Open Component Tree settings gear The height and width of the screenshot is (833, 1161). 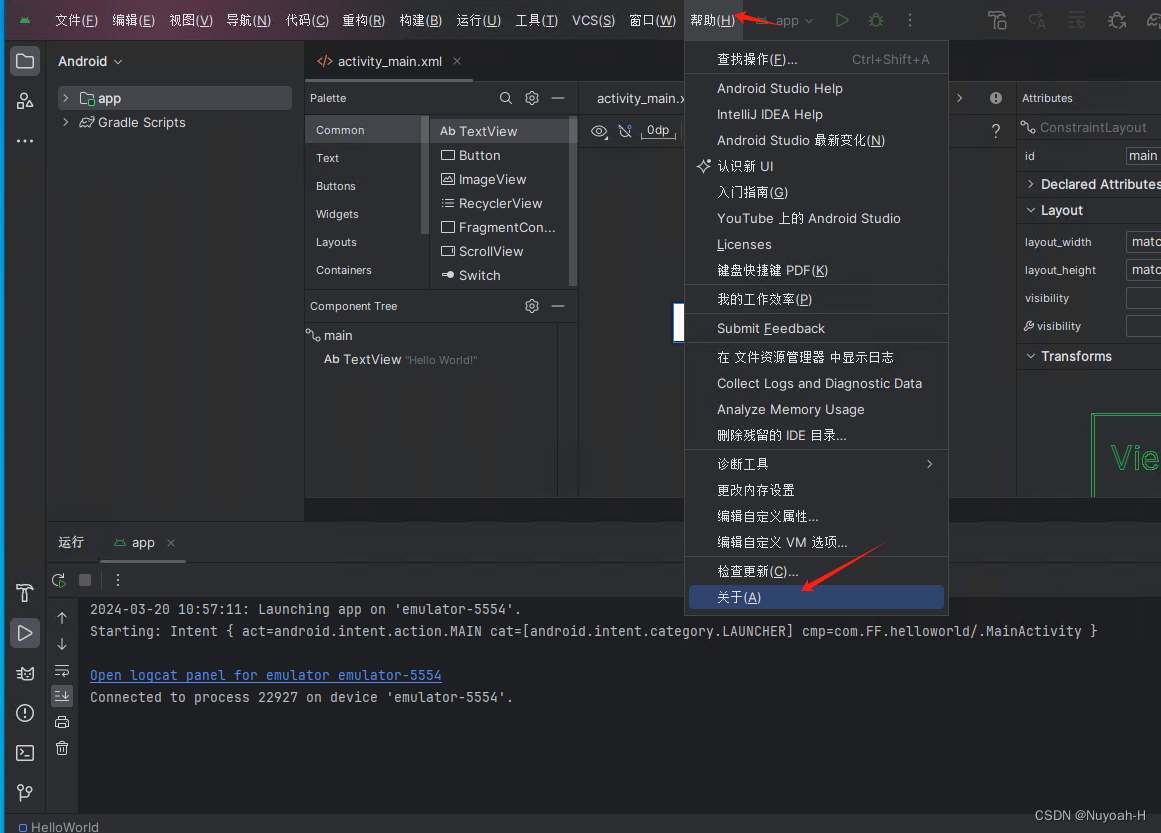pos(532,306)
